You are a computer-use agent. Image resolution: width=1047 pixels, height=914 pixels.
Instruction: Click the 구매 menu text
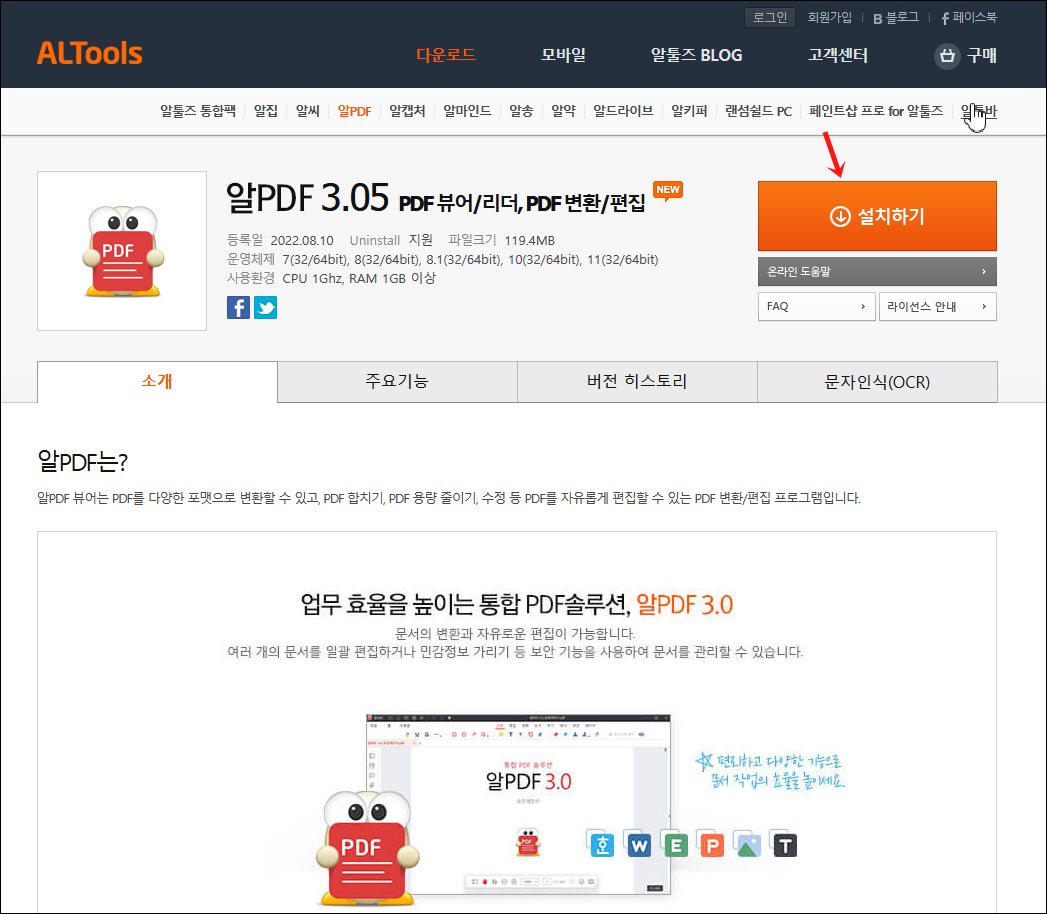click(982, 55)
